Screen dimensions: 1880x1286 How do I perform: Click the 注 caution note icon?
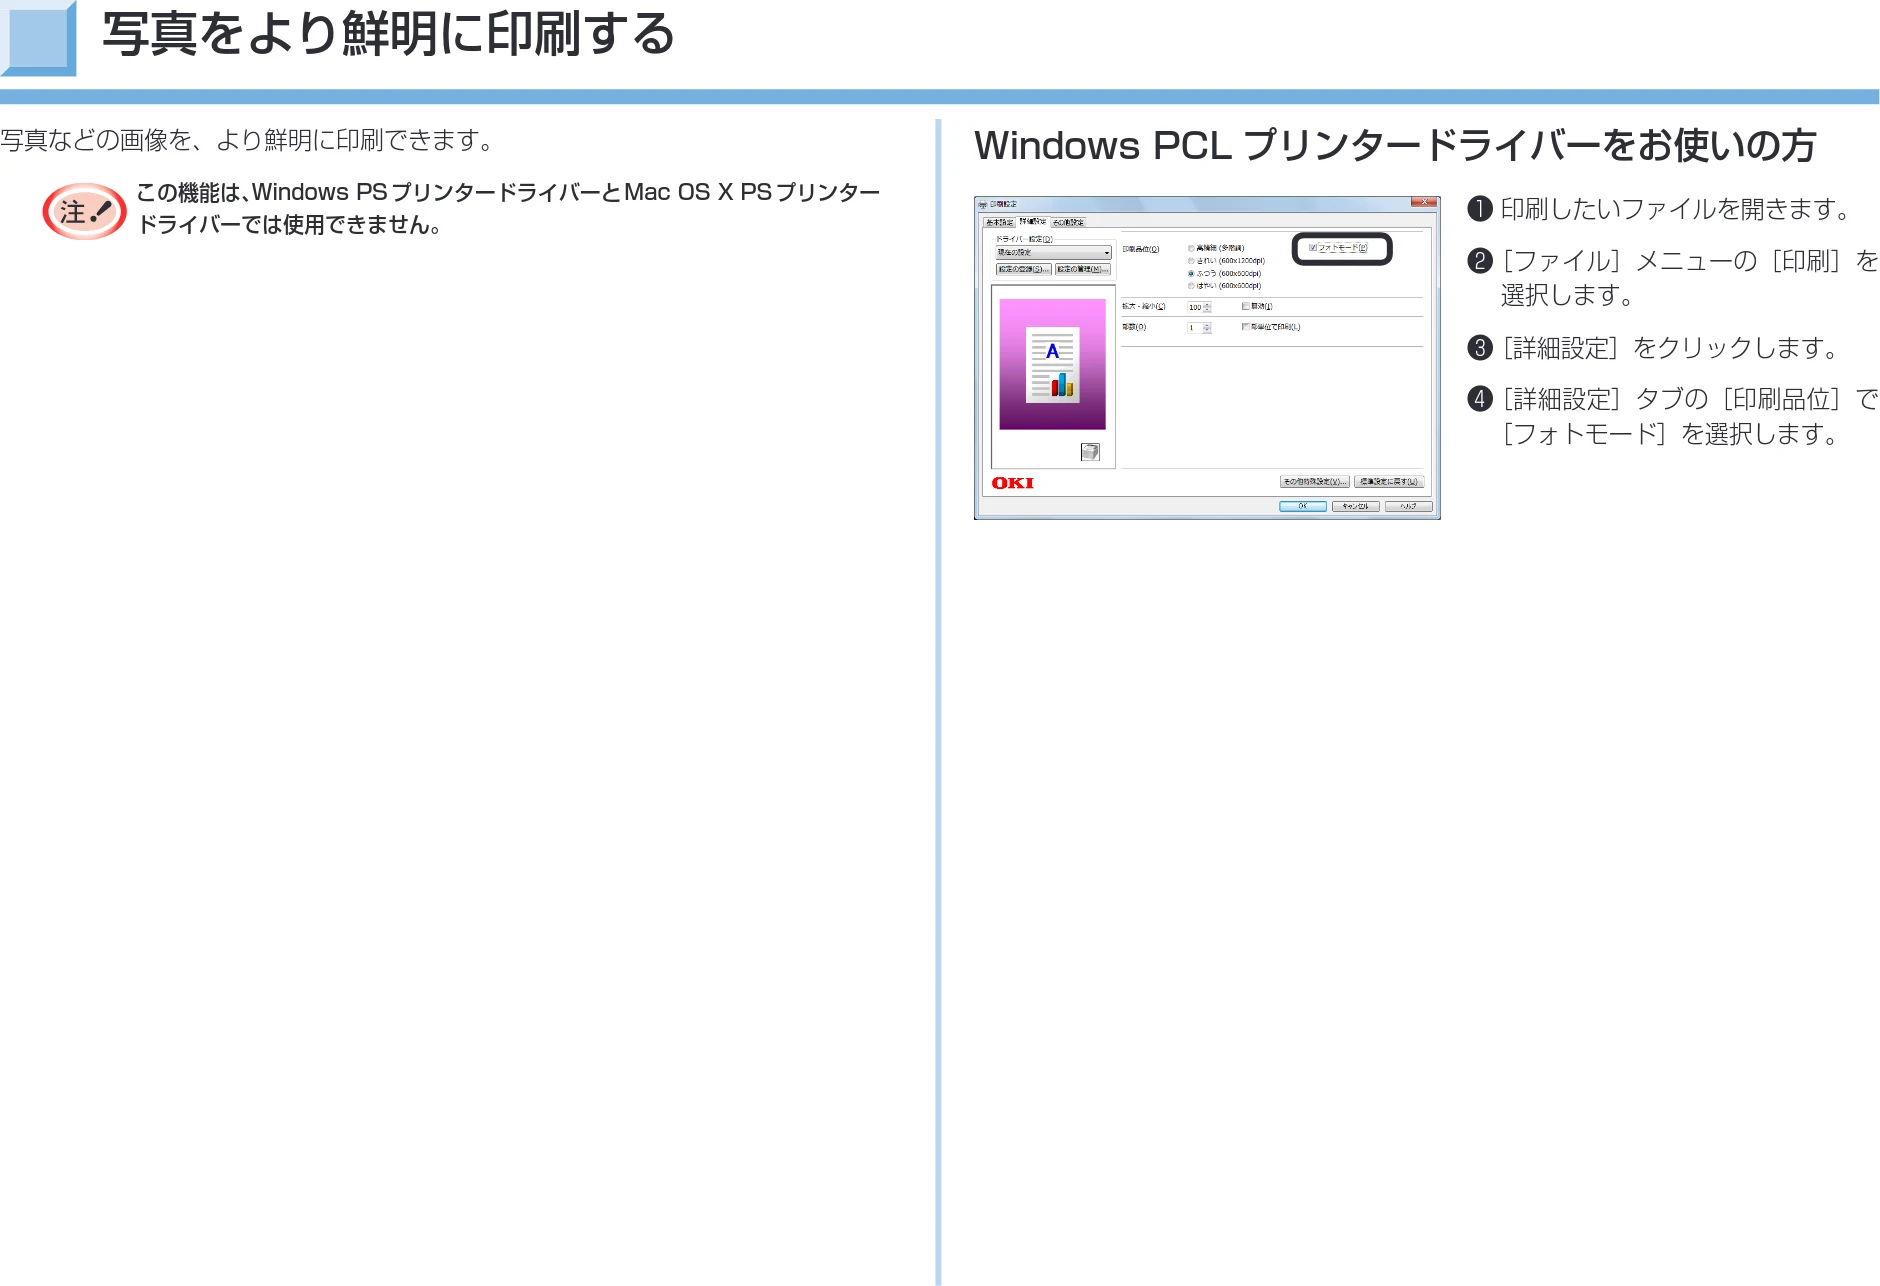[x=85, y=211]
